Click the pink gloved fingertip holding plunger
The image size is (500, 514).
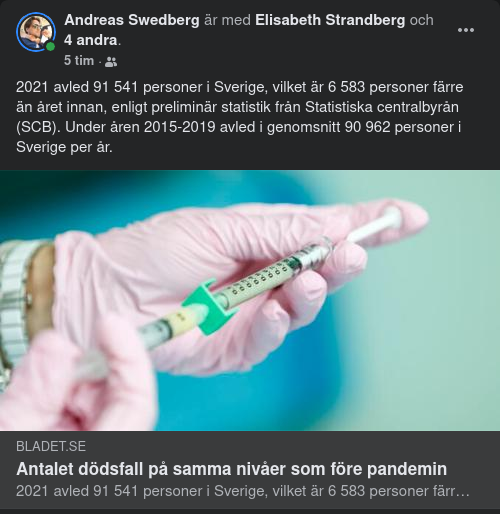(405, 215)
